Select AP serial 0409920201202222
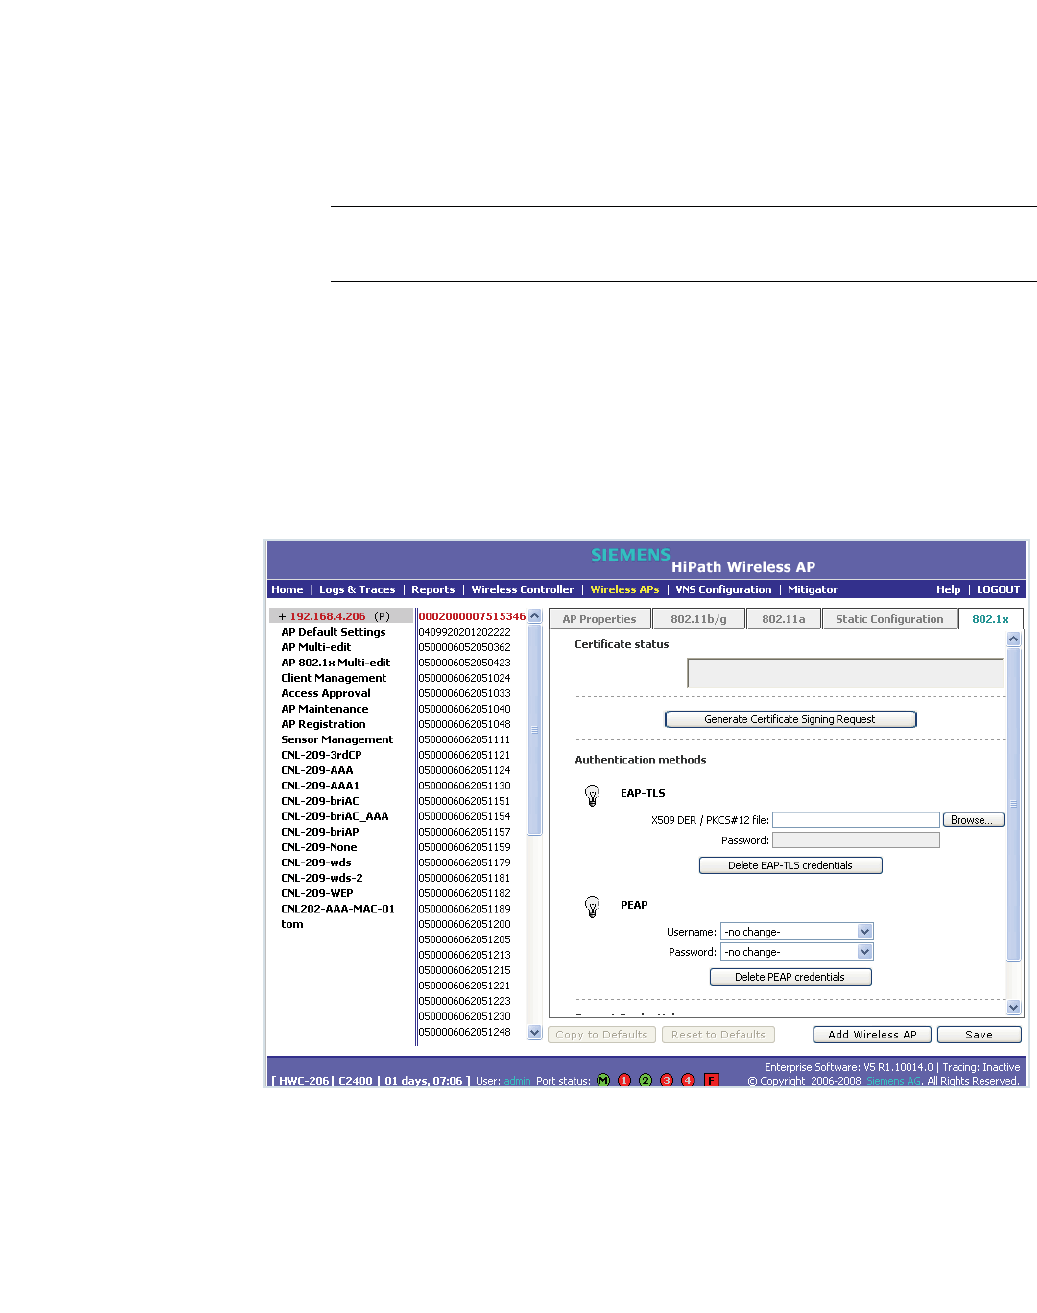This screenshot has height=1313, width=1037. 464,632
